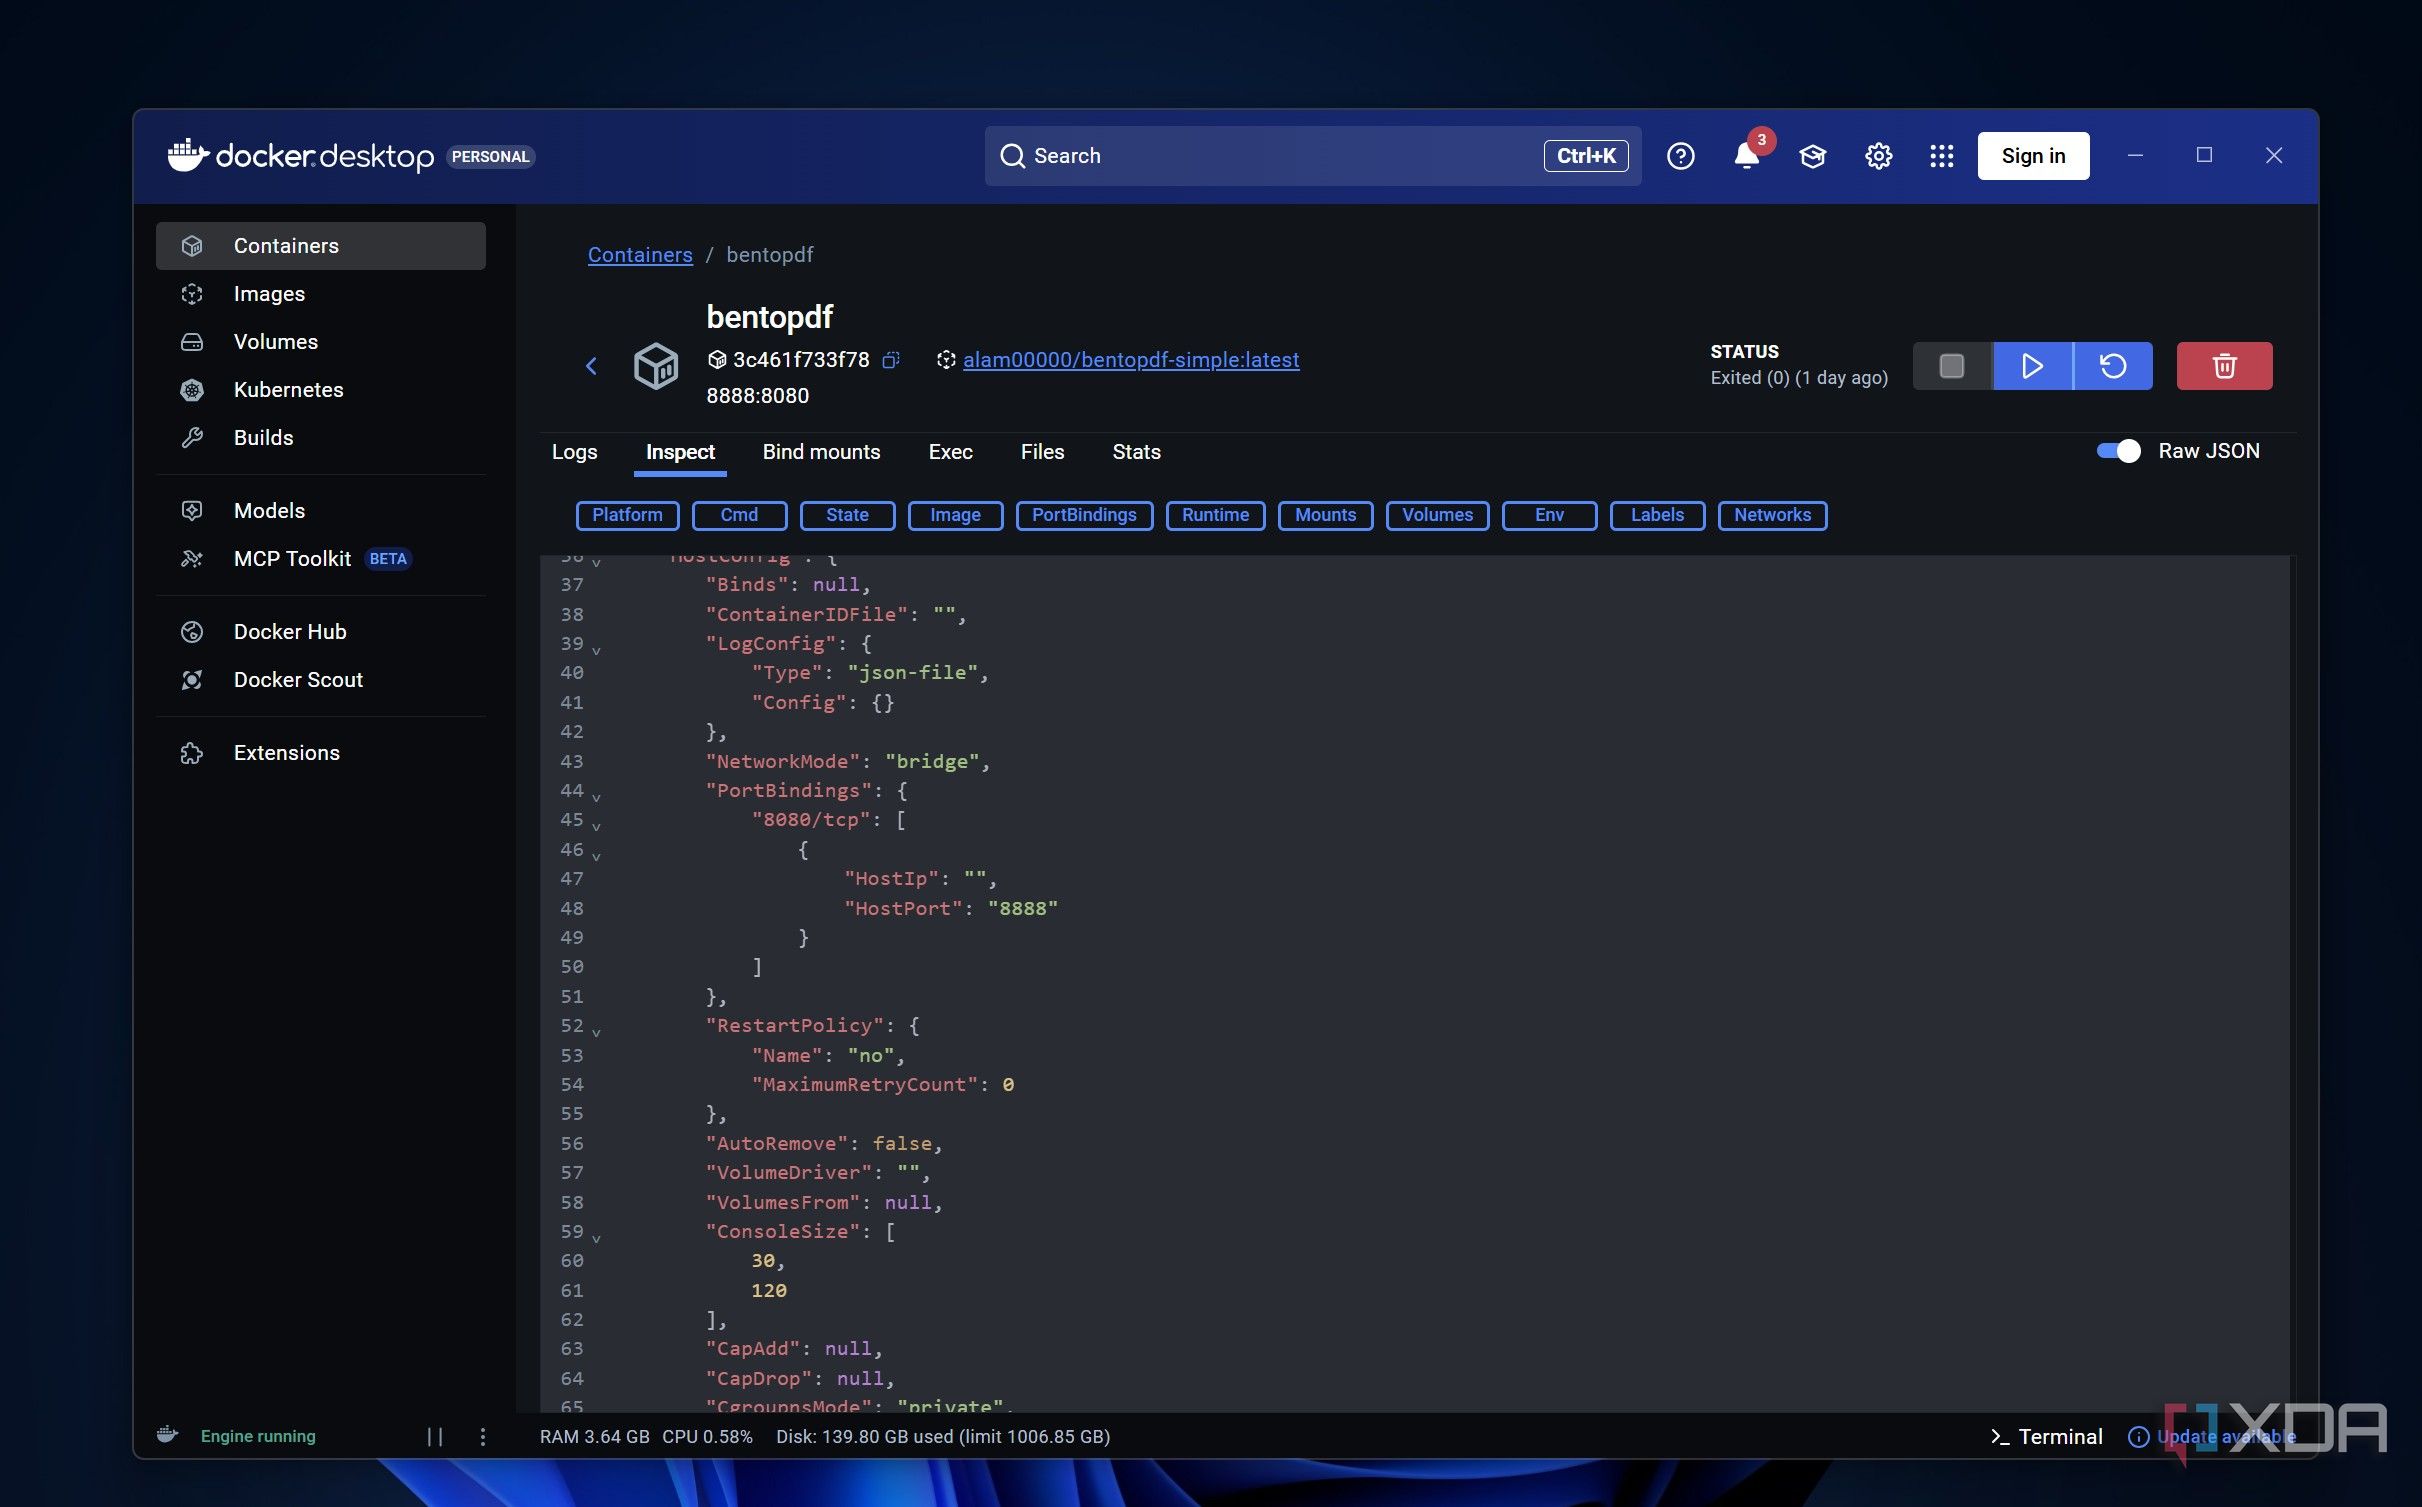Collapse the object at line 46
Screen dimensions: 2422x1507
[596, 856]
